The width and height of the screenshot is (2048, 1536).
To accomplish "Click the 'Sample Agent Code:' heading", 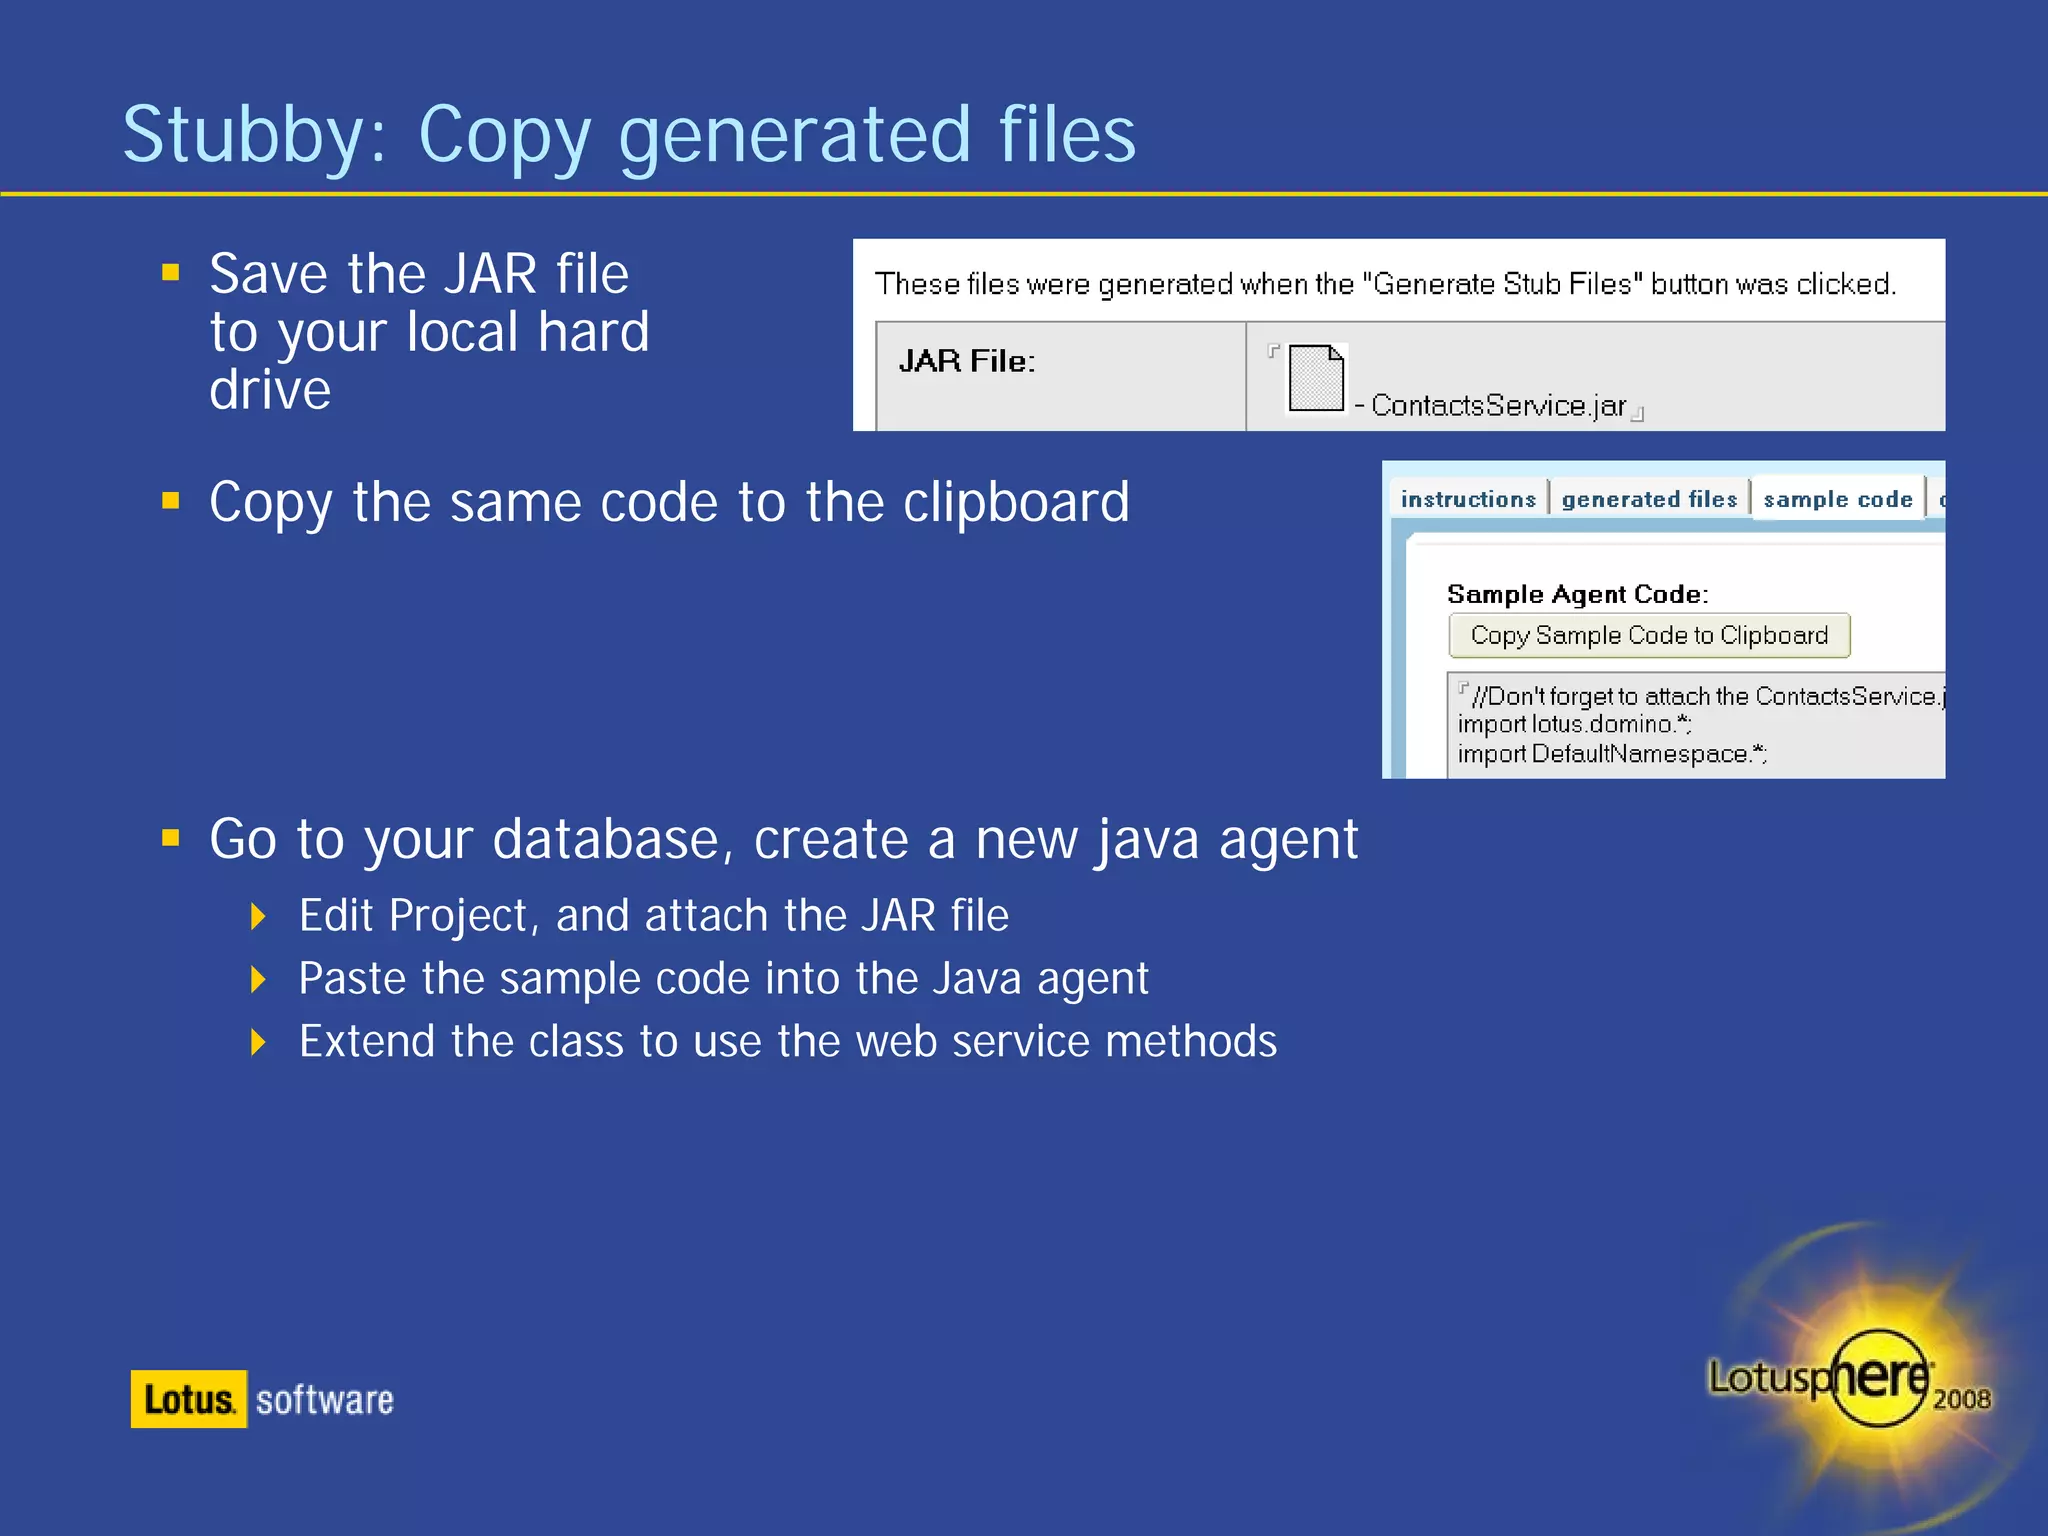I will 1578,594.
